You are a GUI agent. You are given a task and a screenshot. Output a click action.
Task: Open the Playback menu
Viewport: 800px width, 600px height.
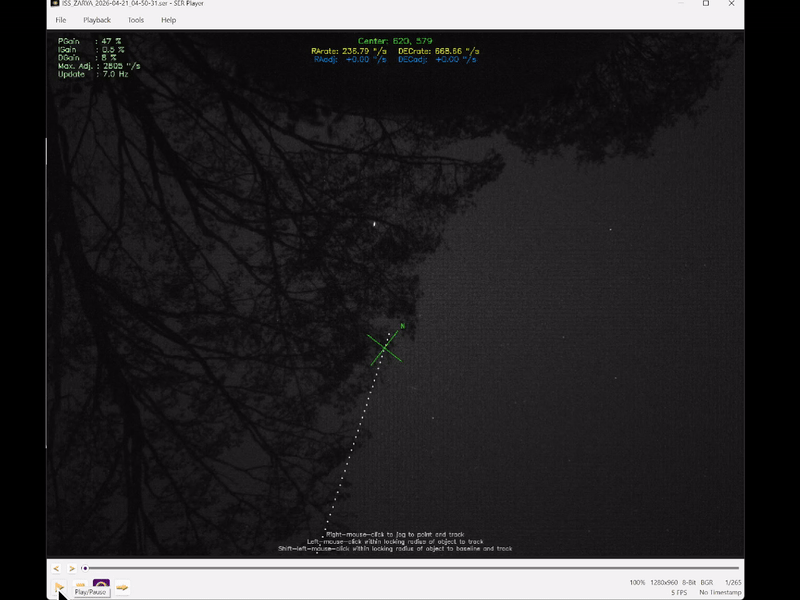(x=97, y=20)
